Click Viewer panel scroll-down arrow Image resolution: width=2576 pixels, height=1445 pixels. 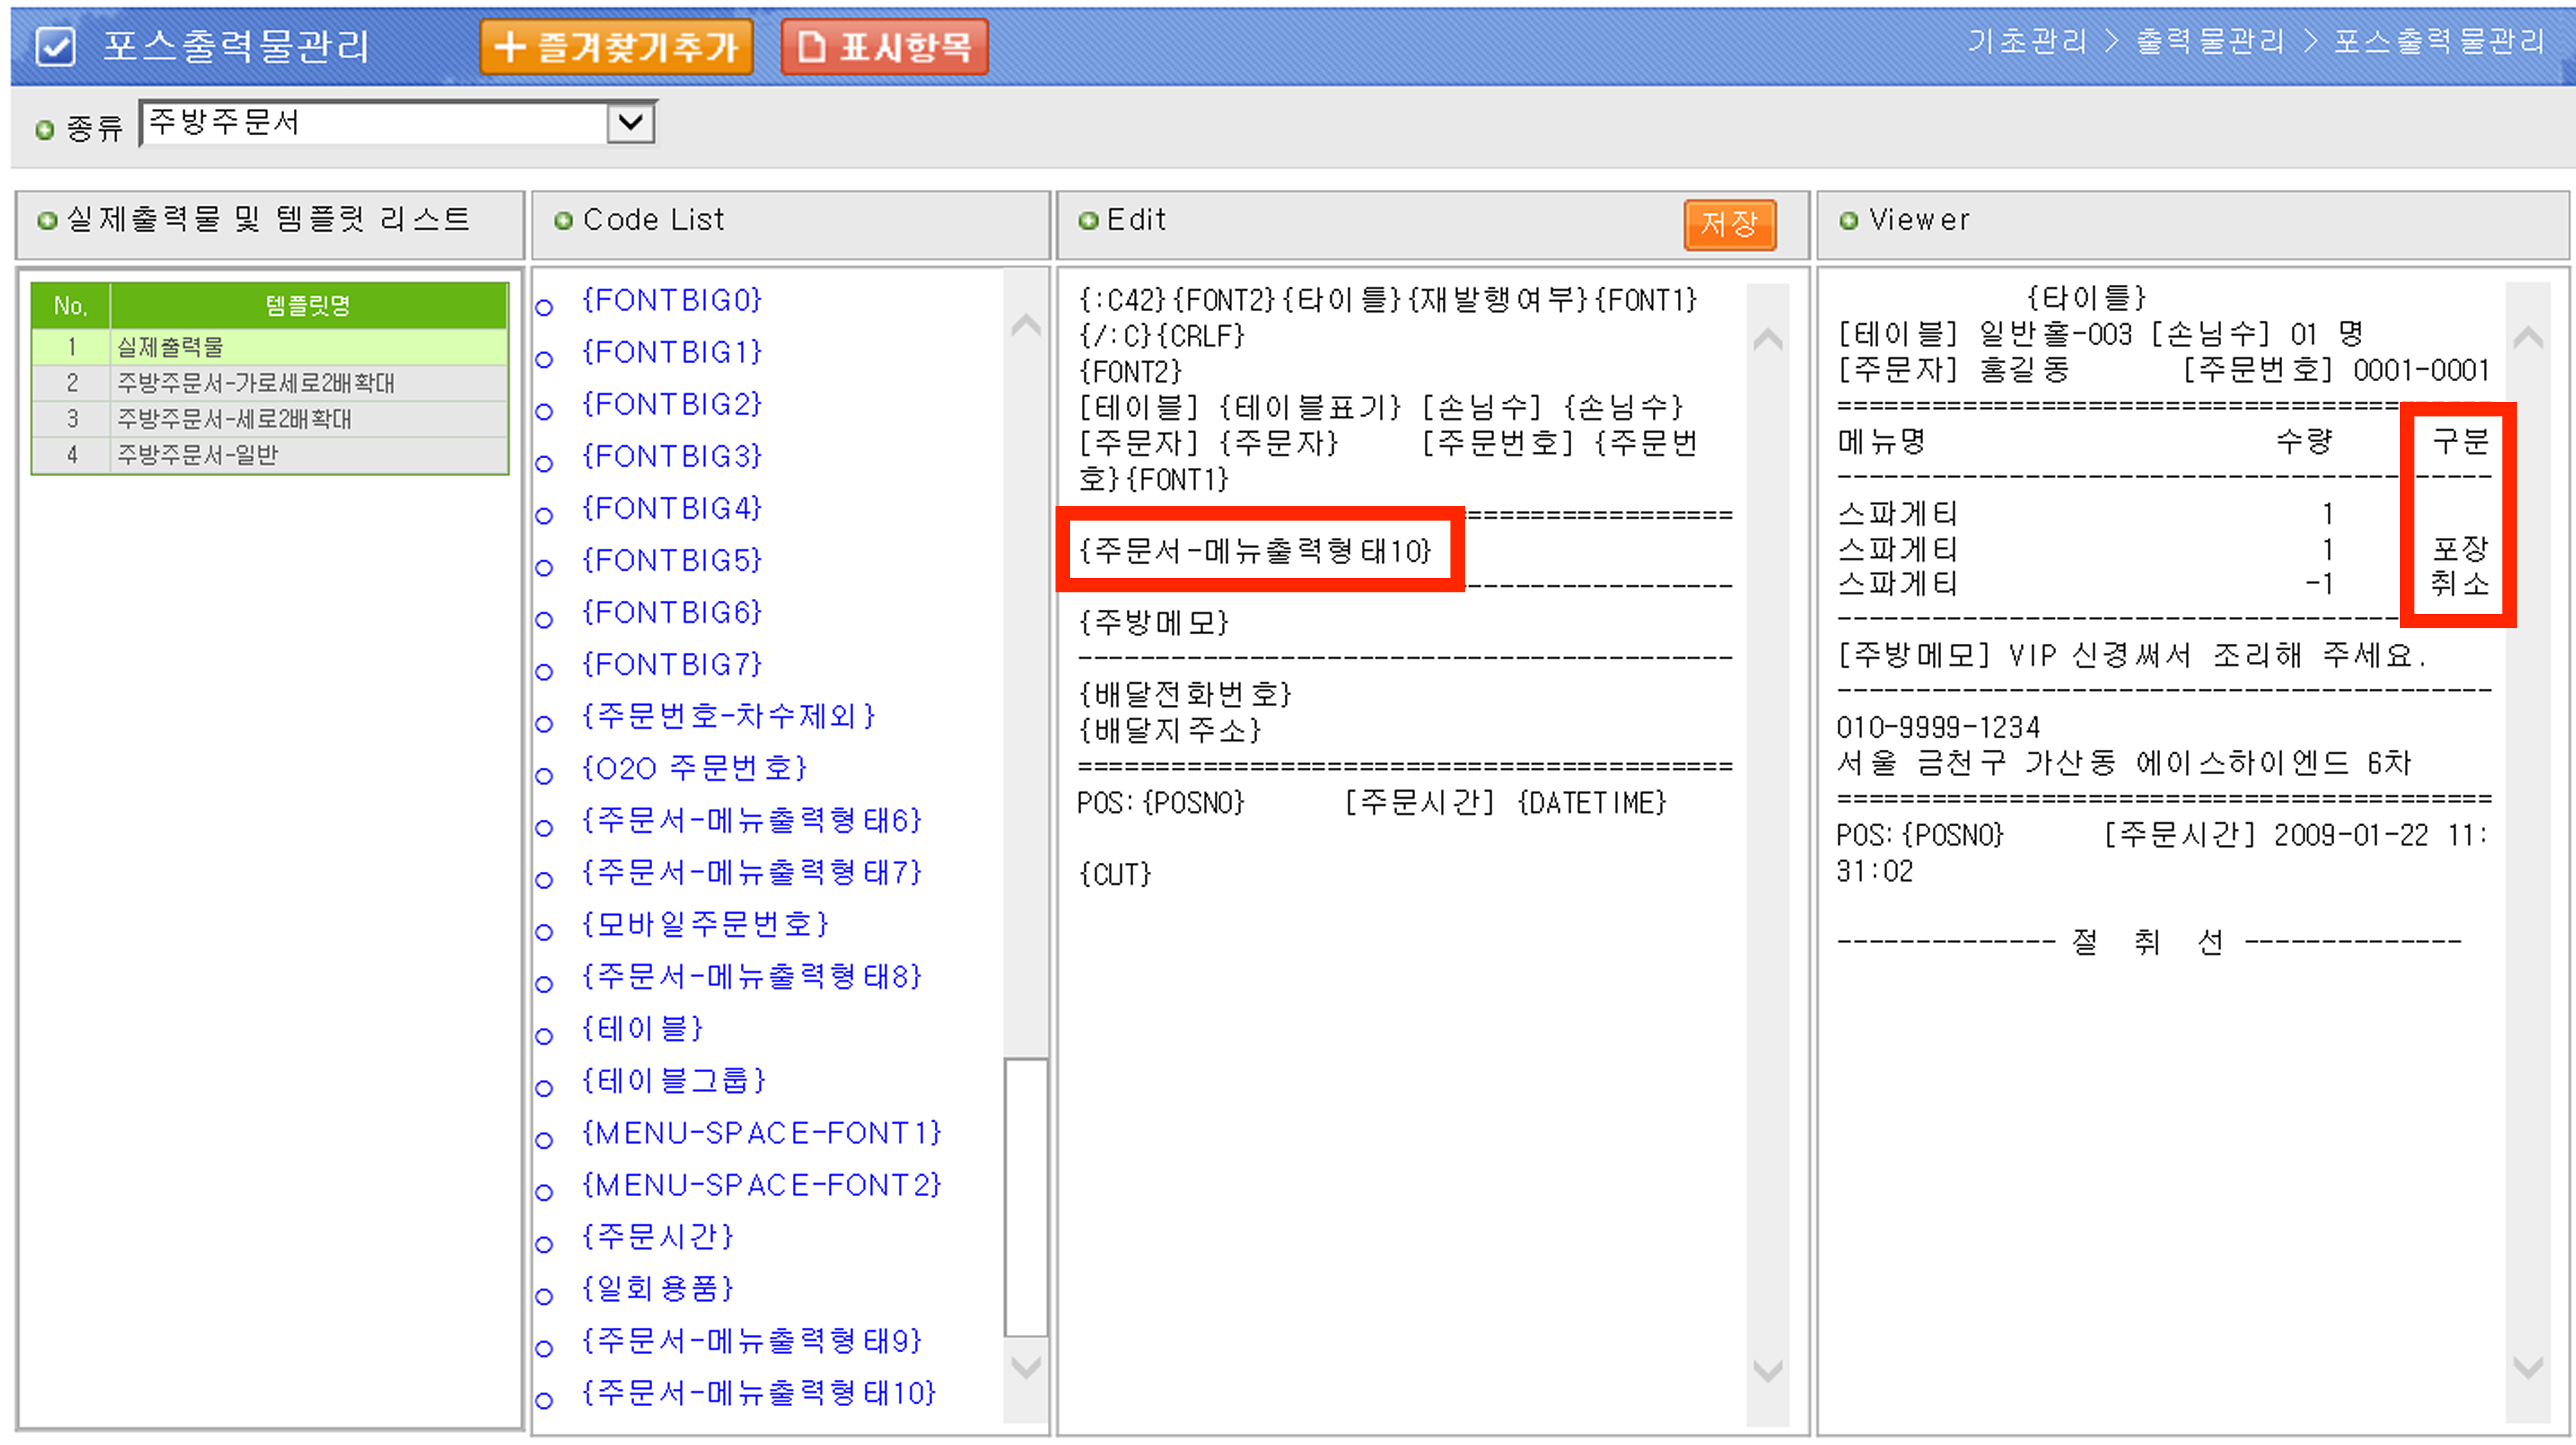2527,1366
